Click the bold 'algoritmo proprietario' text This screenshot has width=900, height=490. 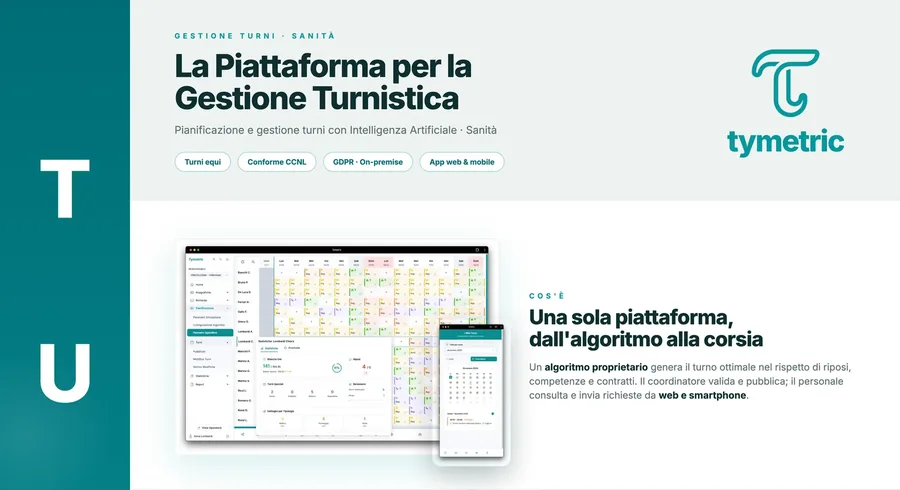pos(596,367)
